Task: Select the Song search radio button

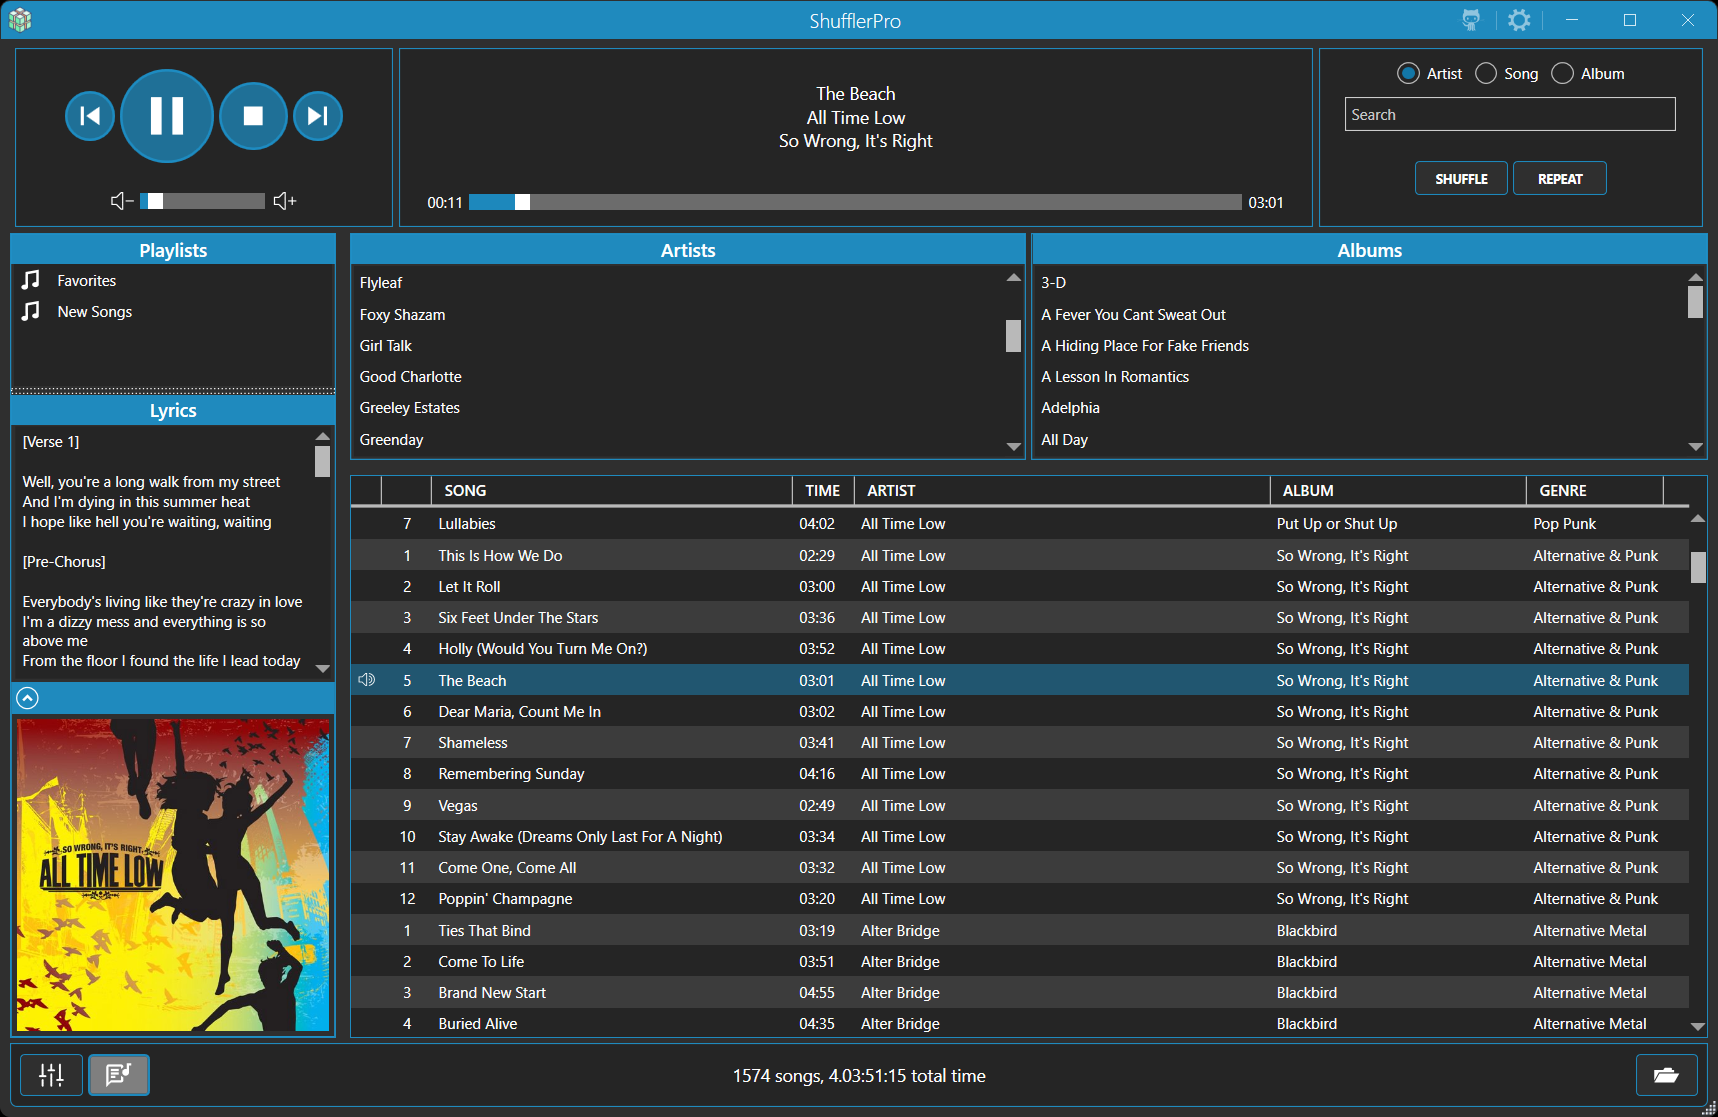Action: click(1486, 73)
